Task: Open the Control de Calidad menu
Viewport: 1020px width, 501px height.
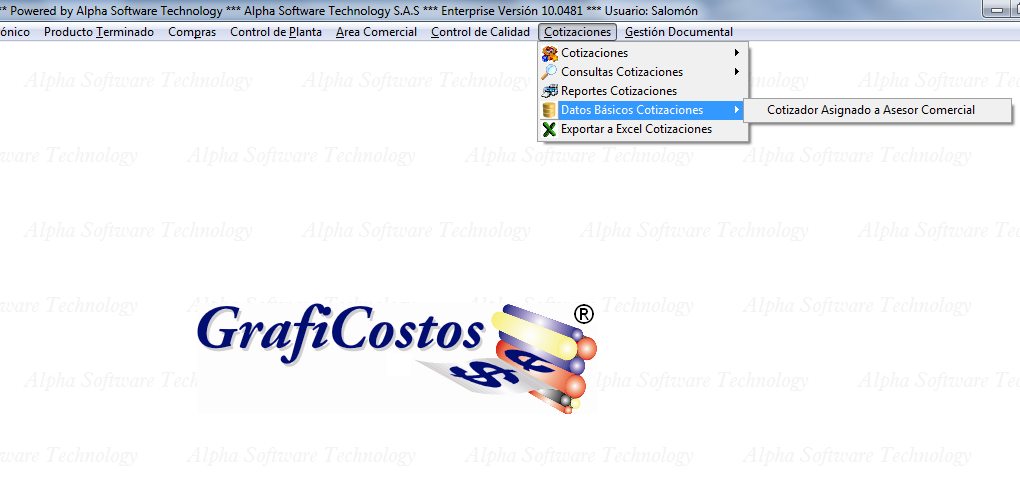Action: 480,32
